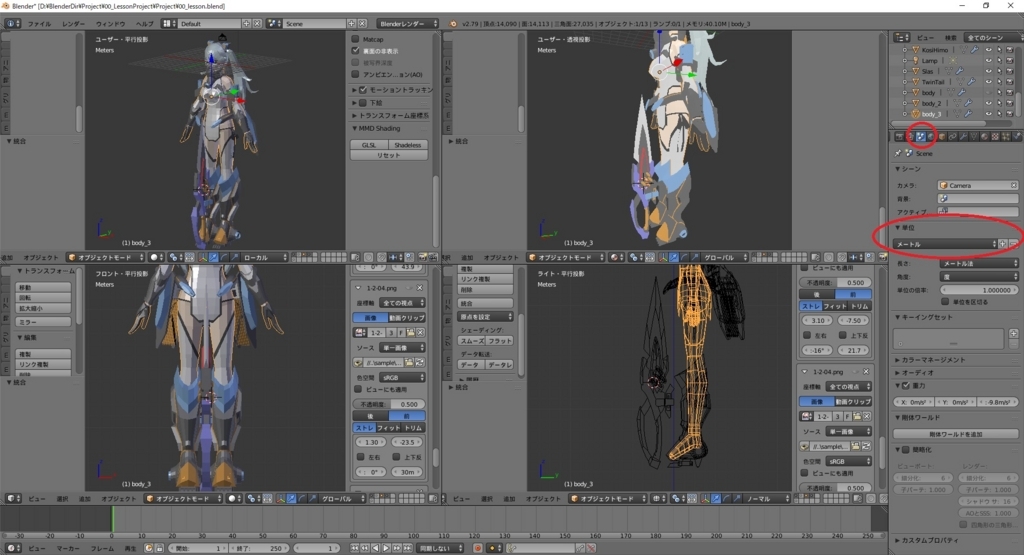Jump to the last frame in timeline
Viewport: 1024px width, 555px height.
pyautogui.click(x=407, y=548)
